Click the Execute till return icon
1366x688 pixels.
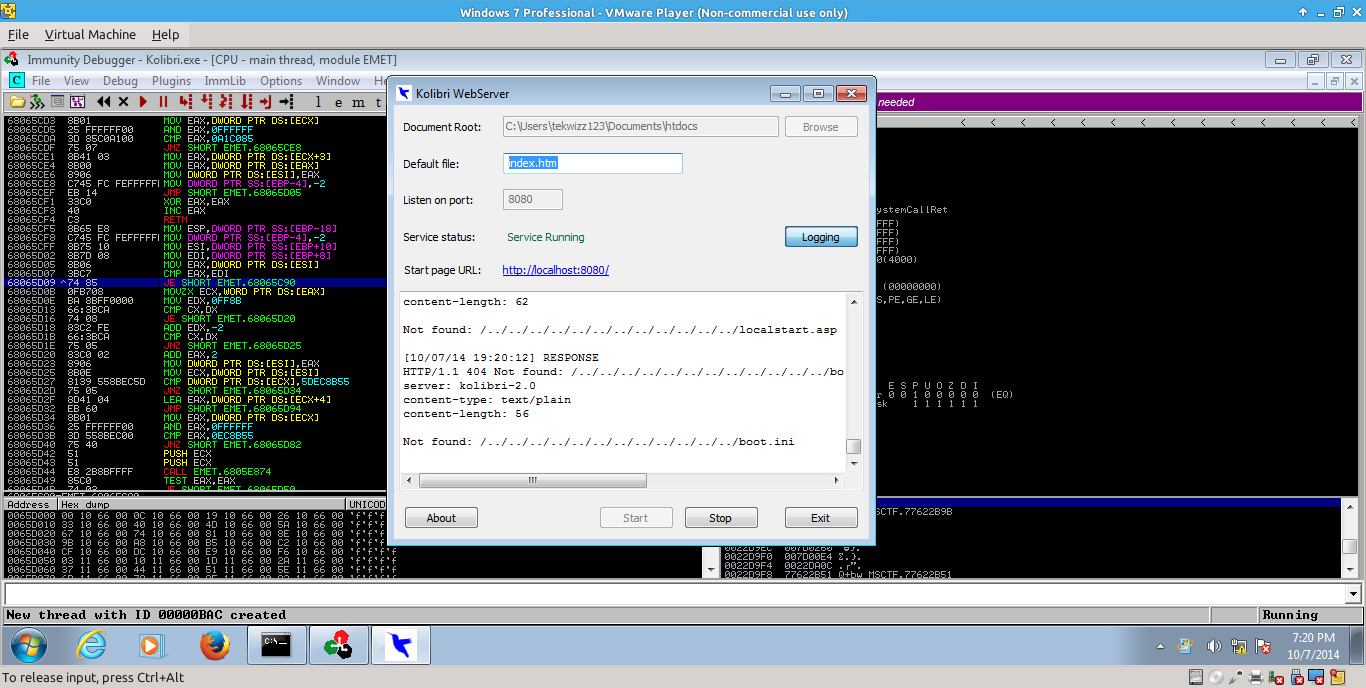[266, 101]
